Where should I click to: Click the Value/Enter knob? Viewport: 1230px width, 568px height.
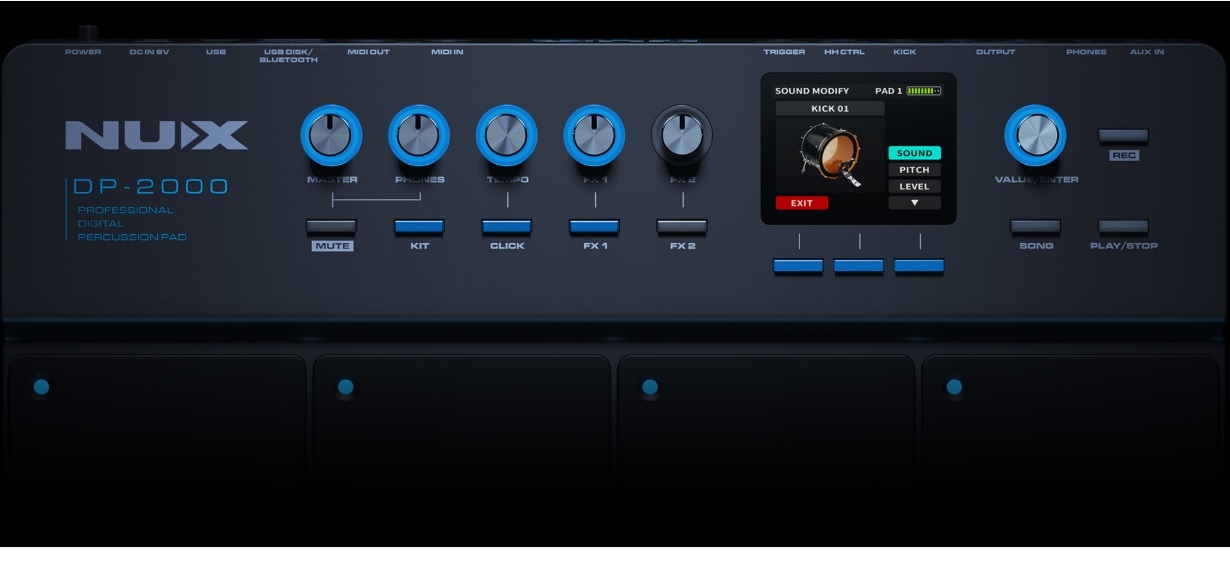click(1035, 135)
